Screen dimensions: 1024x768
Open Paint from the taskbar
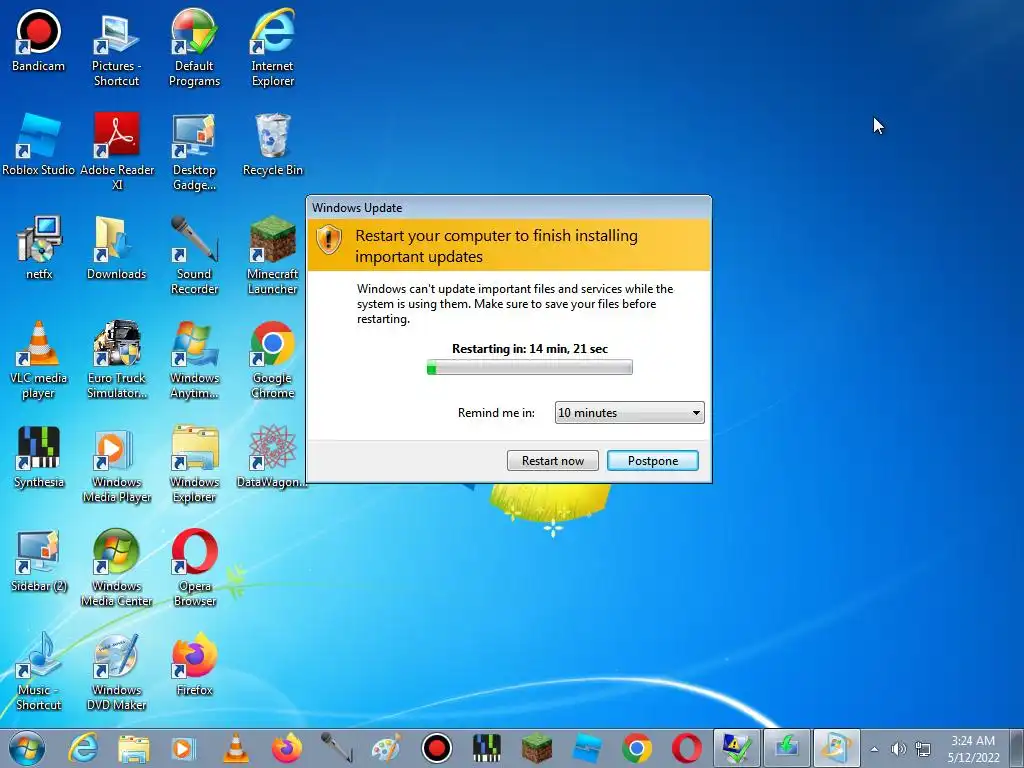click(387, 748)
